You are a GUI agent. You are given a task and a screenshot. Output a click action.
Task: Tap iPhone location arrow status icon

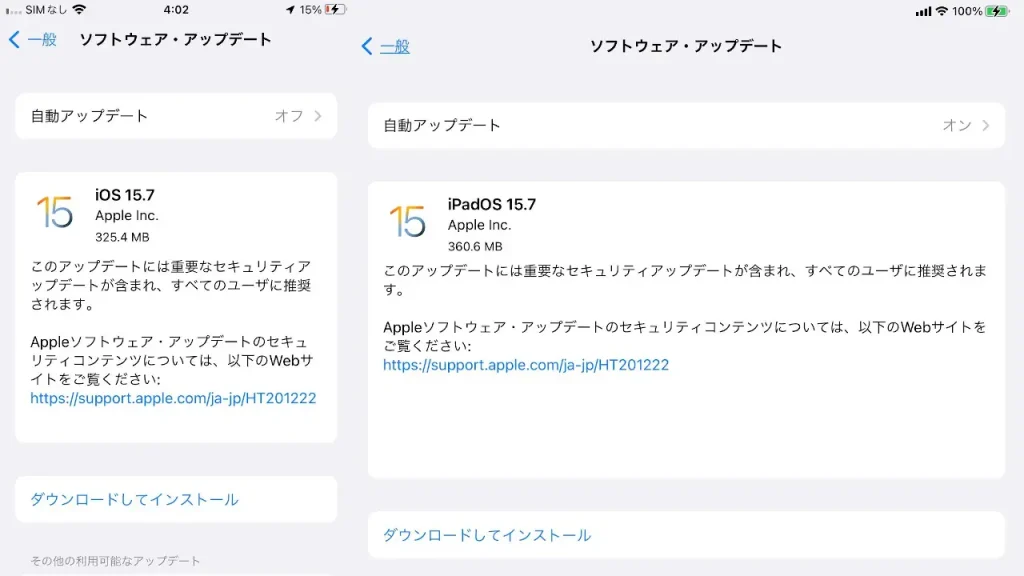click(x=290, y=10)
